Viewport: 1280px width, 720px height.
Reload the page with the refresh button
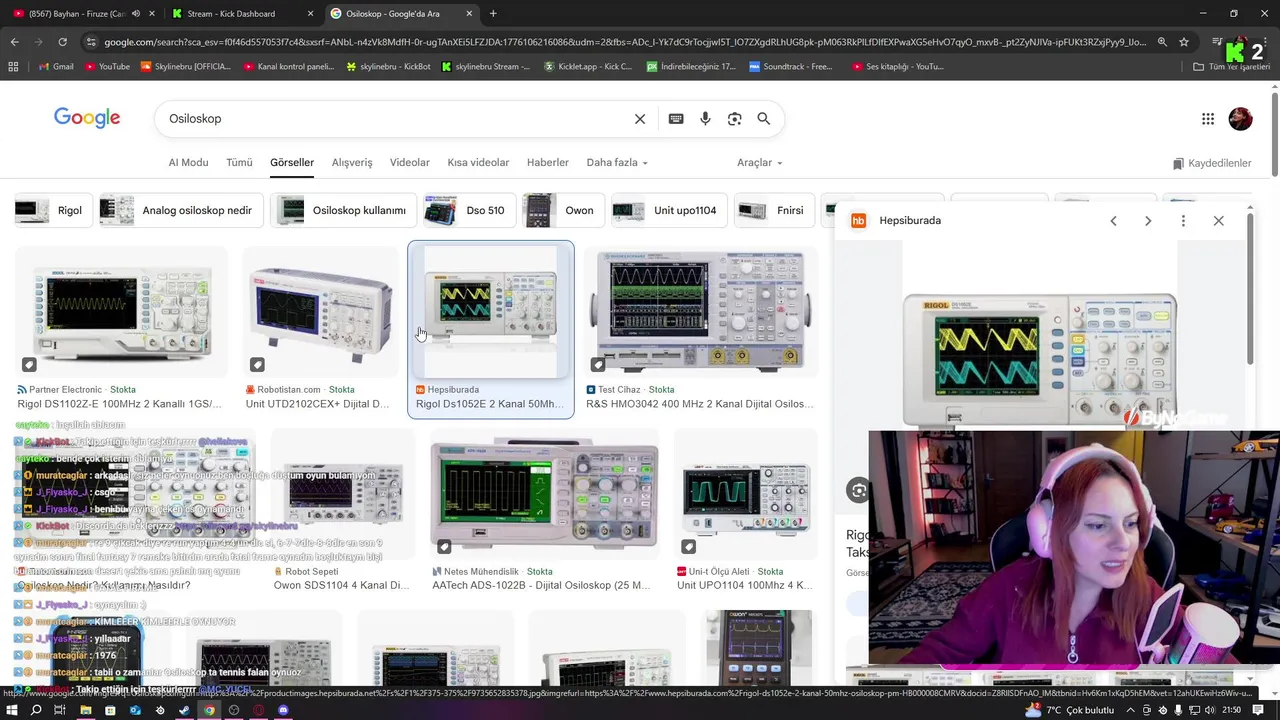pyautogui.click(x=62, y=42)
